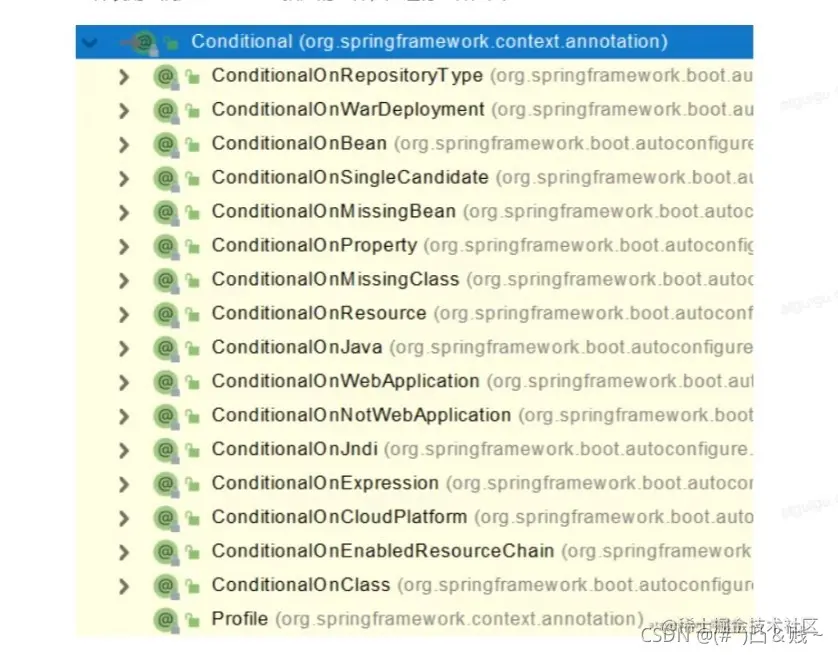This screenshot has height=655, width=838.
Task: Expand the ConditionalOnSingleCandidate node
Action: pos(123,178)
